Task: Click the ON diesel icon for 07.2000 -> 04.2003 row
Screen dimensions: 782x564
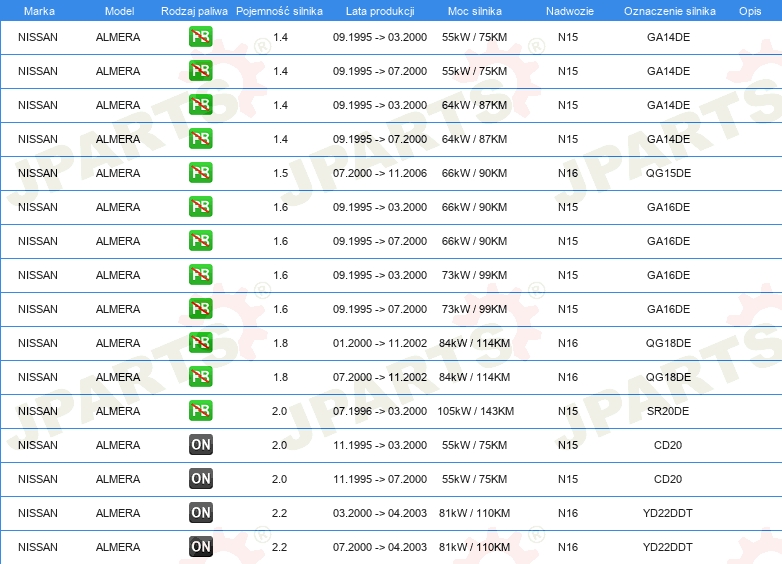Action: [201, 547]
